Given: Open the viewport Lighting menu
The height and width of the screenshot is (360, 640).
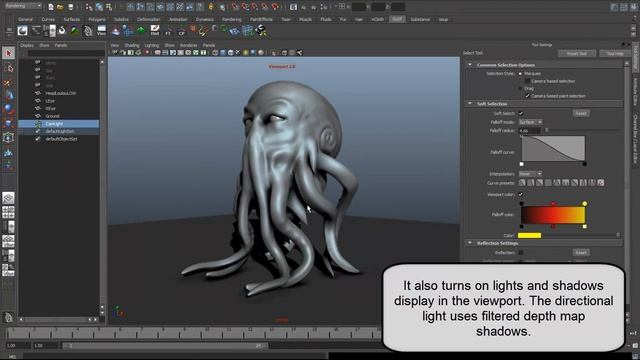Looking at the screenshot, I should [x=152, y=45].
